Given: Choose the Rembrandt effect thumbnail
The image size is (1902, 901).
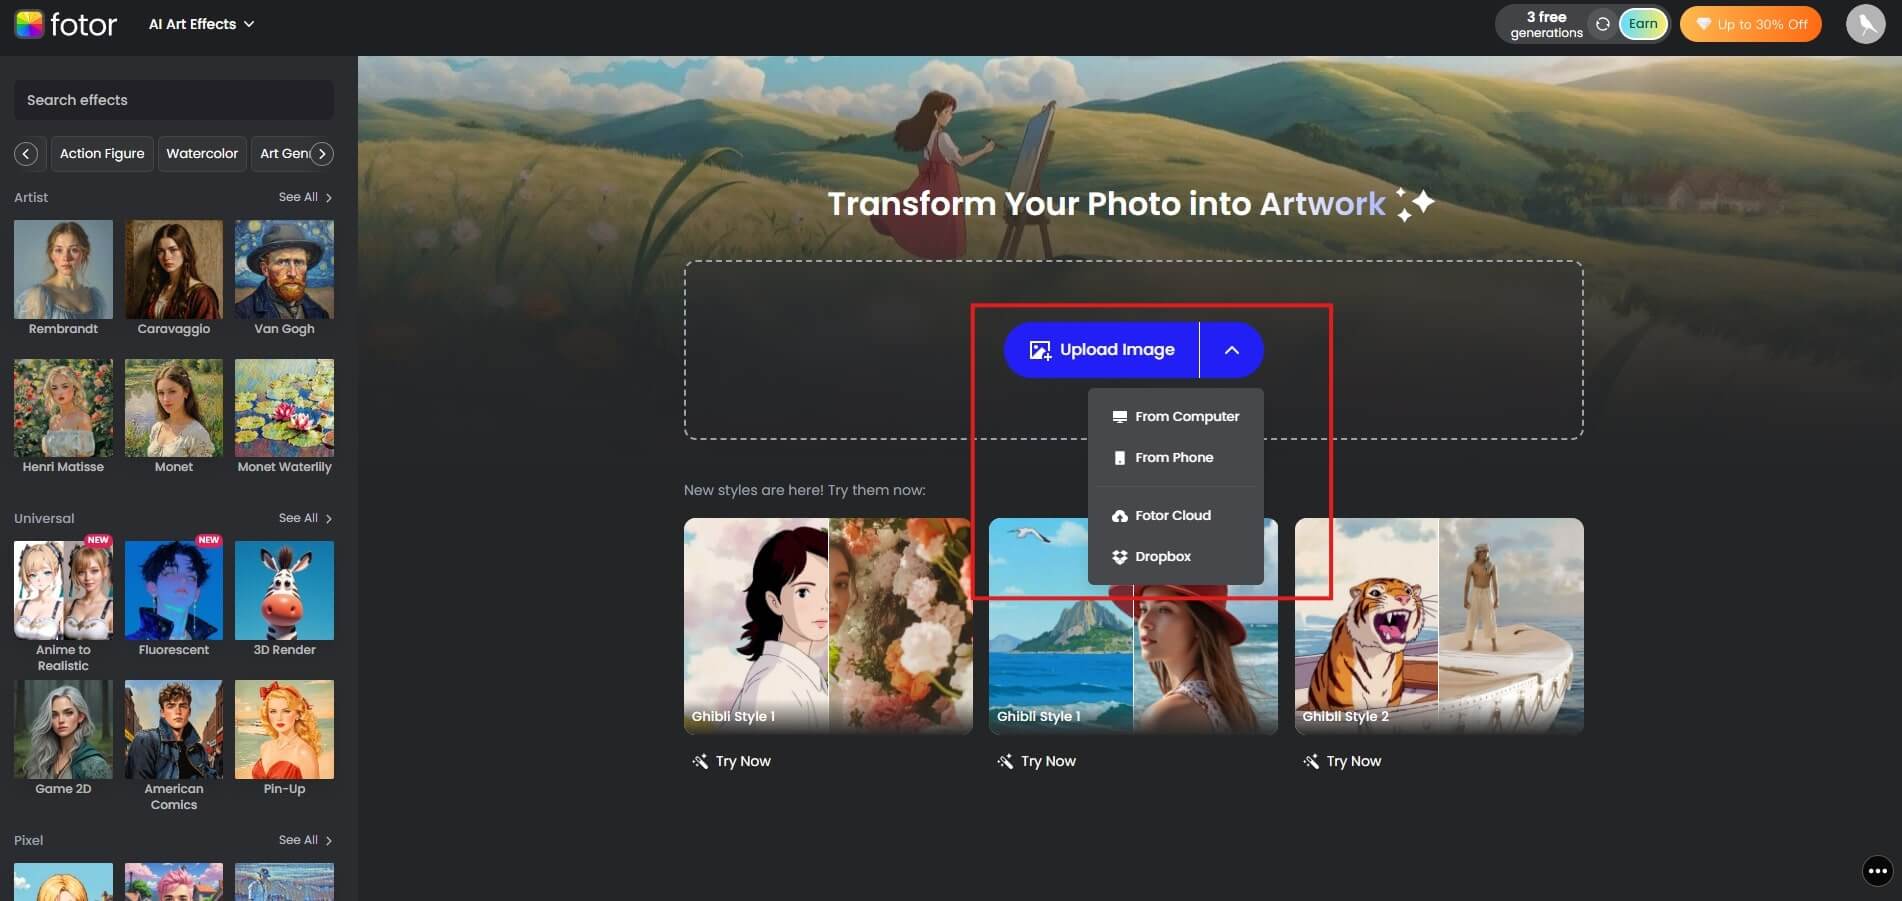Looking at the screenshot, I should click(63, 269).
